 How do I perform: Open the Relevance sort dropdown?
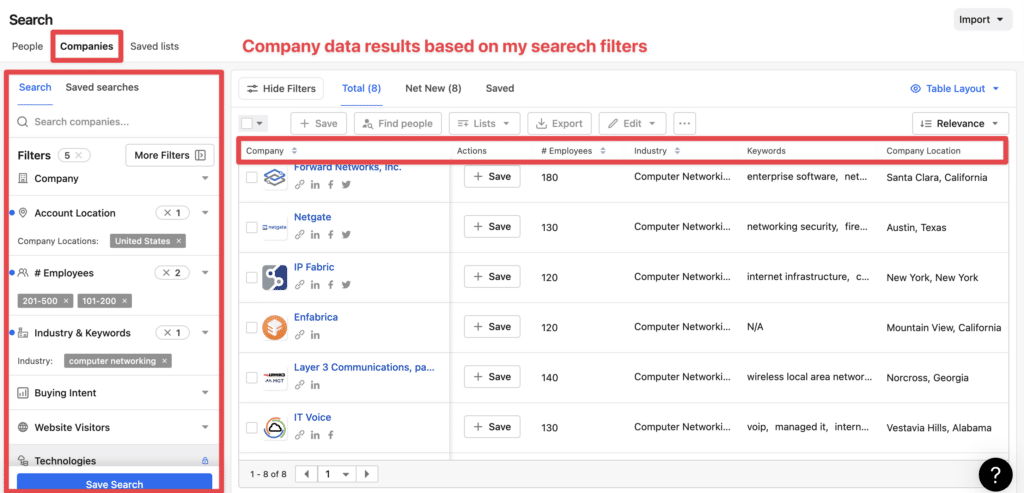(x=961, y=123)
